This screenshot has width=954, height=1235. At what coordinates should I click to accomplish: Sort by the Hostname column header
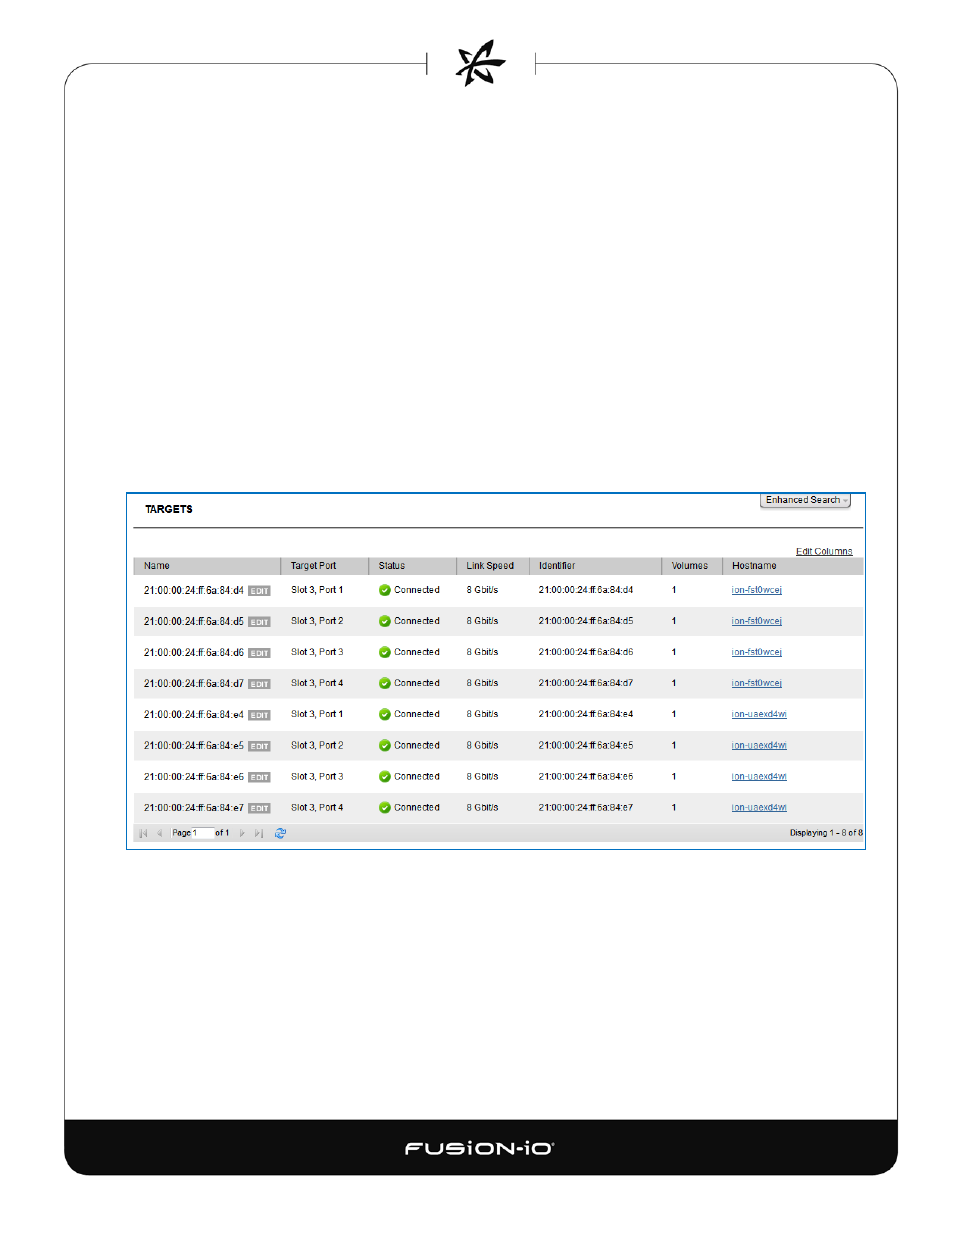click(x=792, y=566)
